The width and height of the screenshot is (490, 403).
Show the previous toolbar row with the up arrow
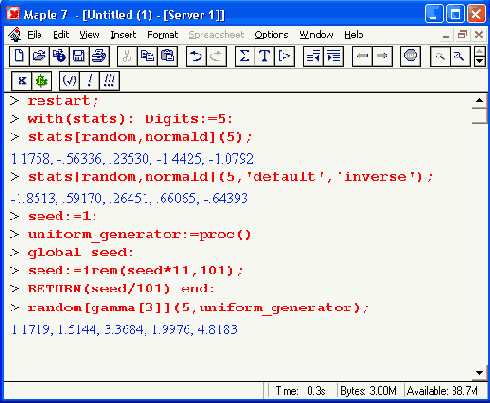[479, 52]
